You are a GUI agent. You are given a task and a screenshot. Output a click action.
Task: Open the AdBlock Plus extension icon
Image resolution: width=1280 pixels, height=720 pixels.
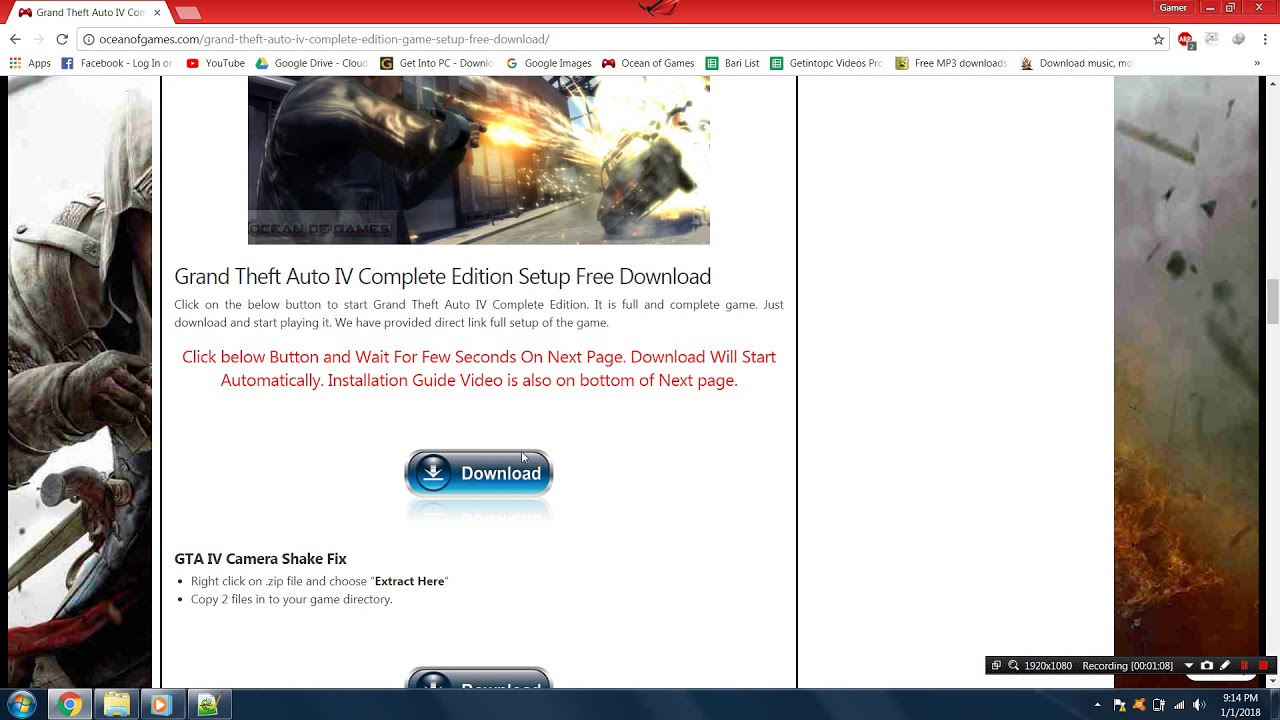1186,40
